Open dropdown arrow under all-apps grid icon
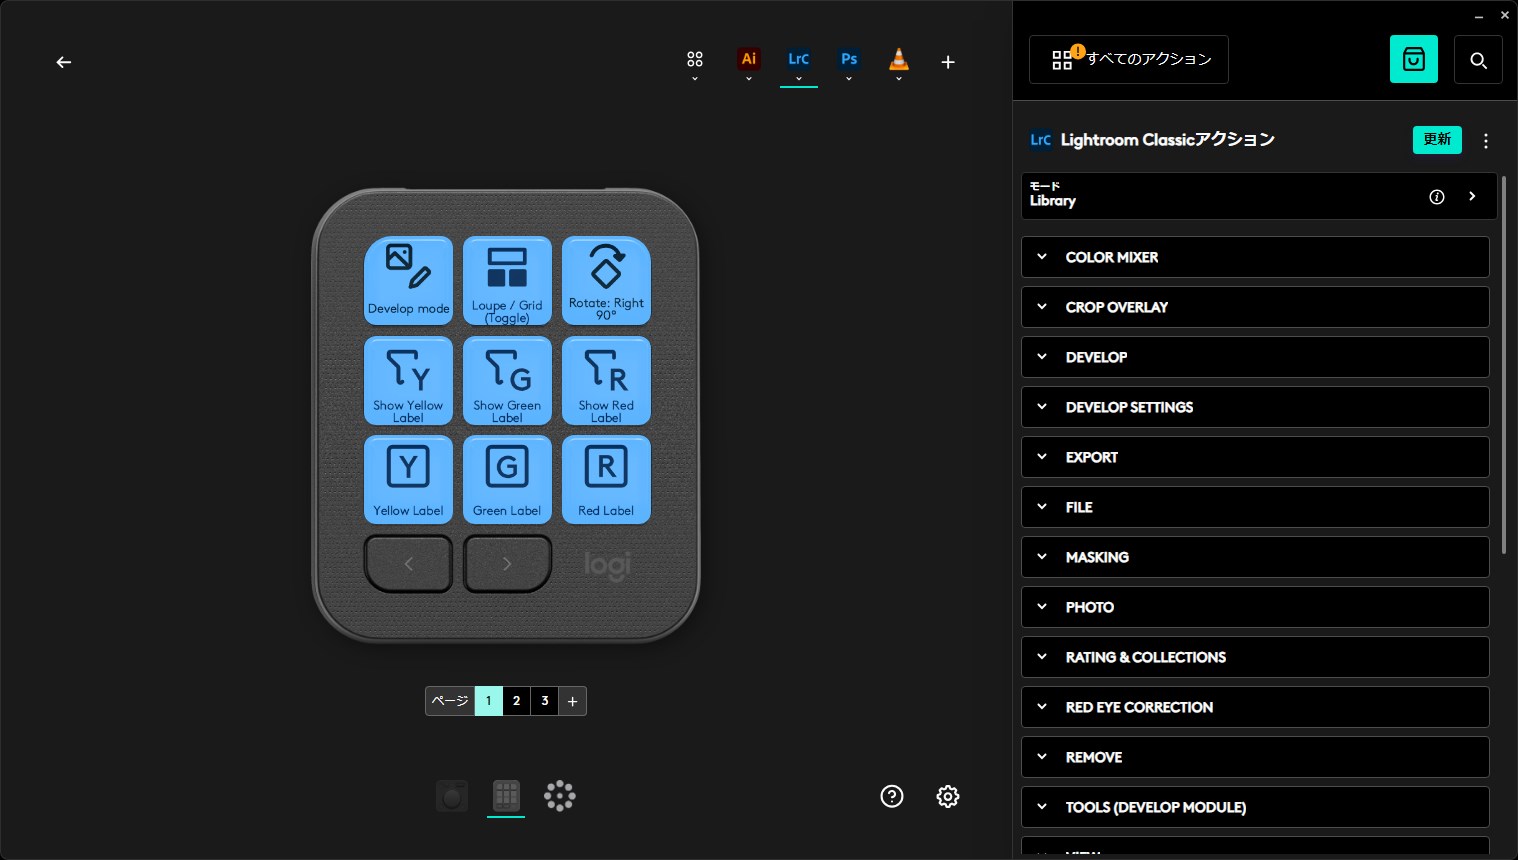This screenshot has width=1518, height=860. point(695,79)
